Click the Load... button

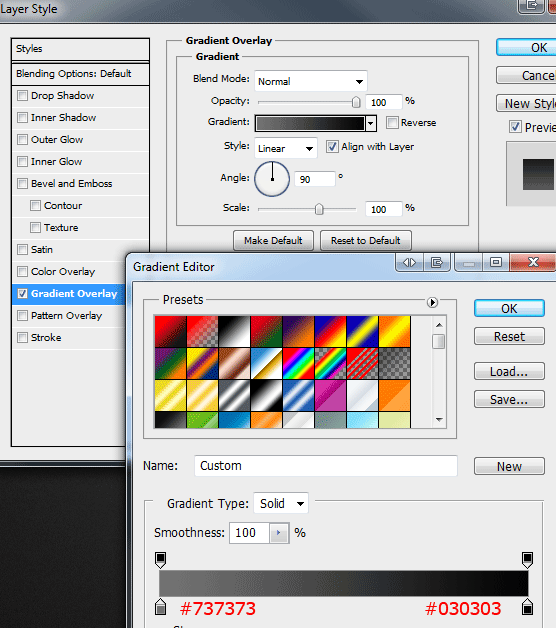[x=509, y=371]
